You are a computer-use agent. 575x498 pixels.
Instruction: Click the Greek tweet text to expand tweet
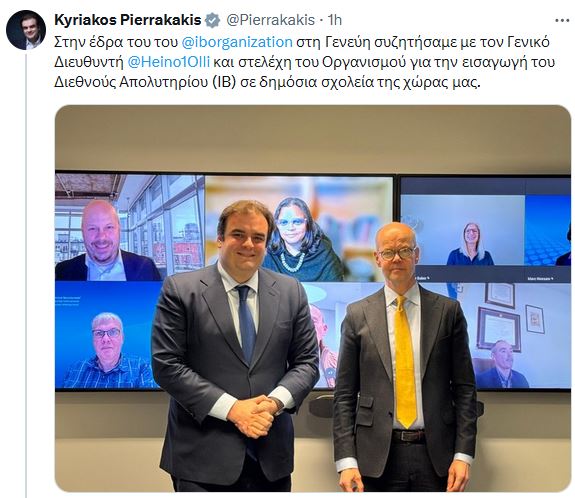[x=305, y=62]
